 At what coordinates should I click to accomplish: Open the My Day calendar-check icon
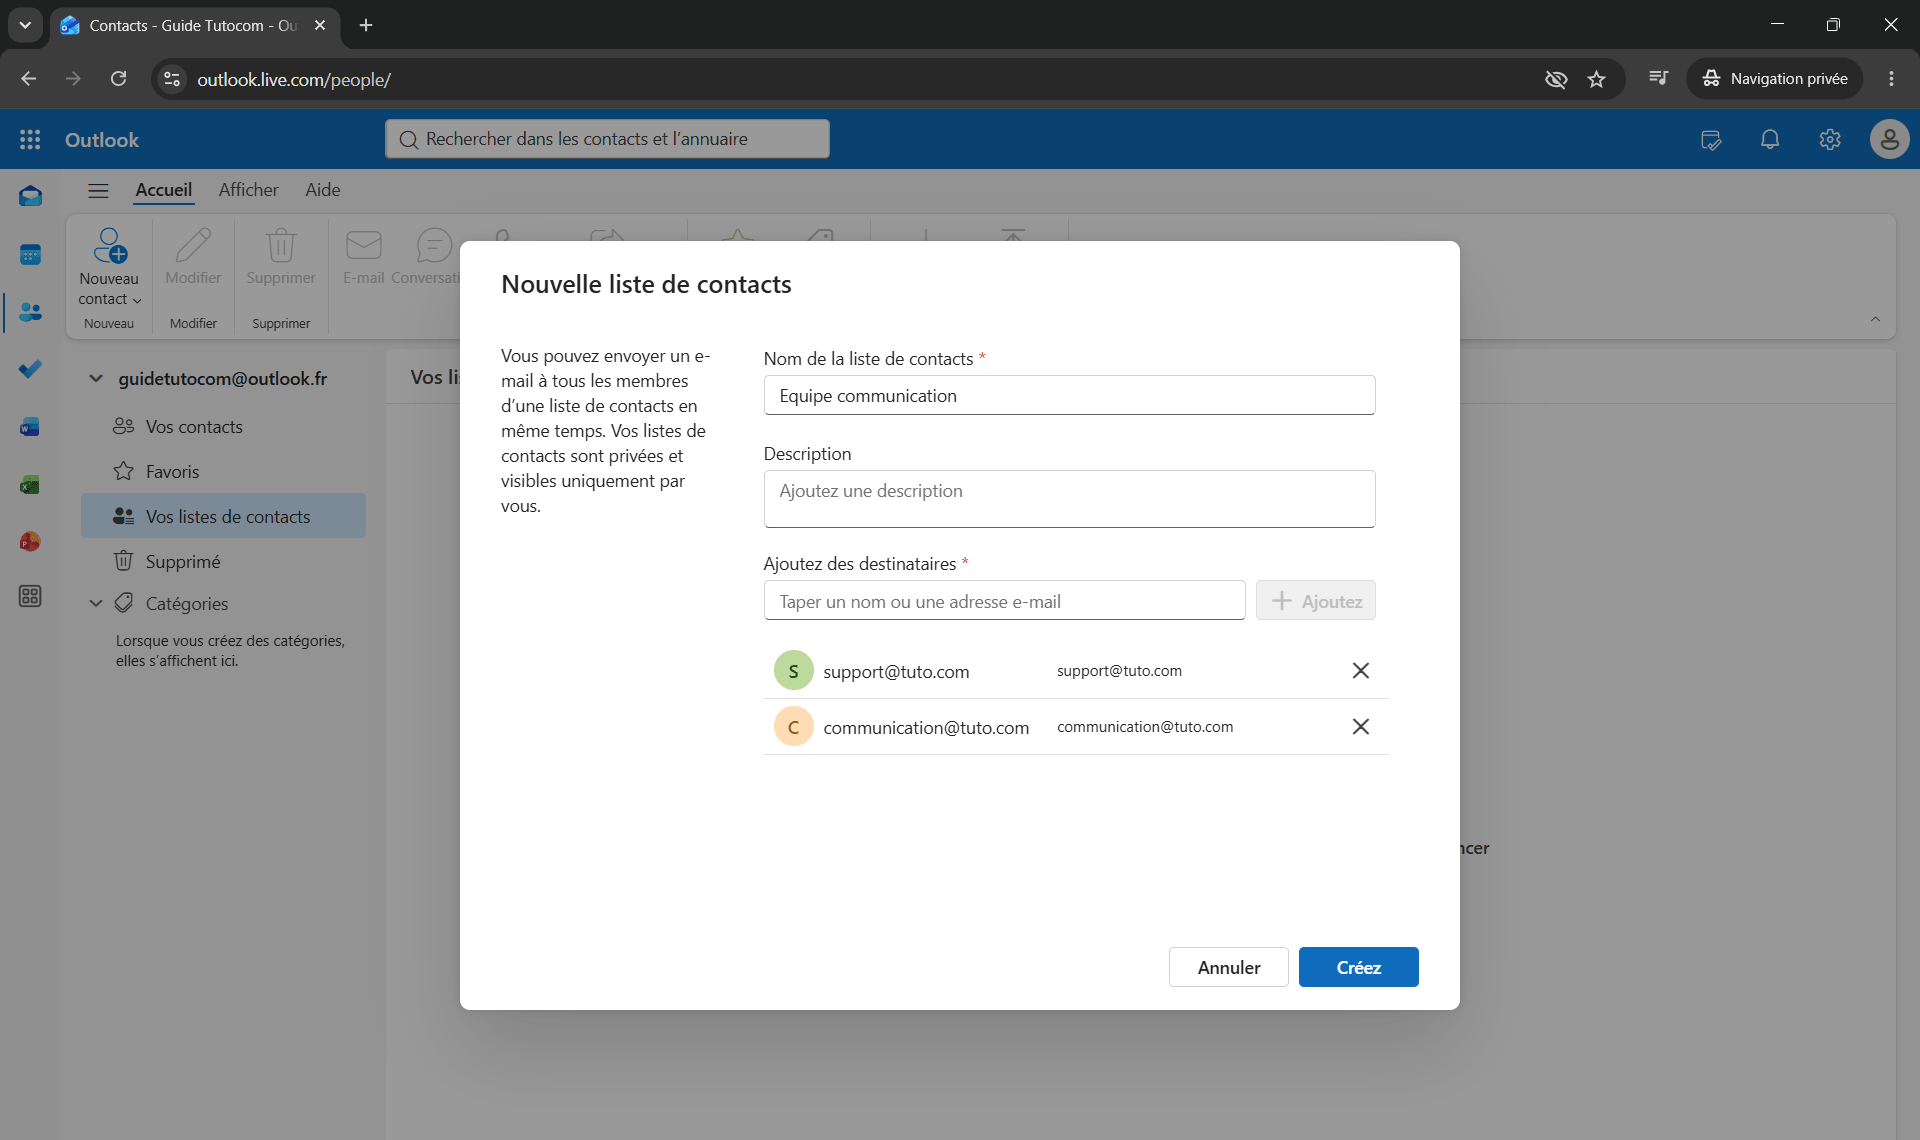pos(1711,140)
